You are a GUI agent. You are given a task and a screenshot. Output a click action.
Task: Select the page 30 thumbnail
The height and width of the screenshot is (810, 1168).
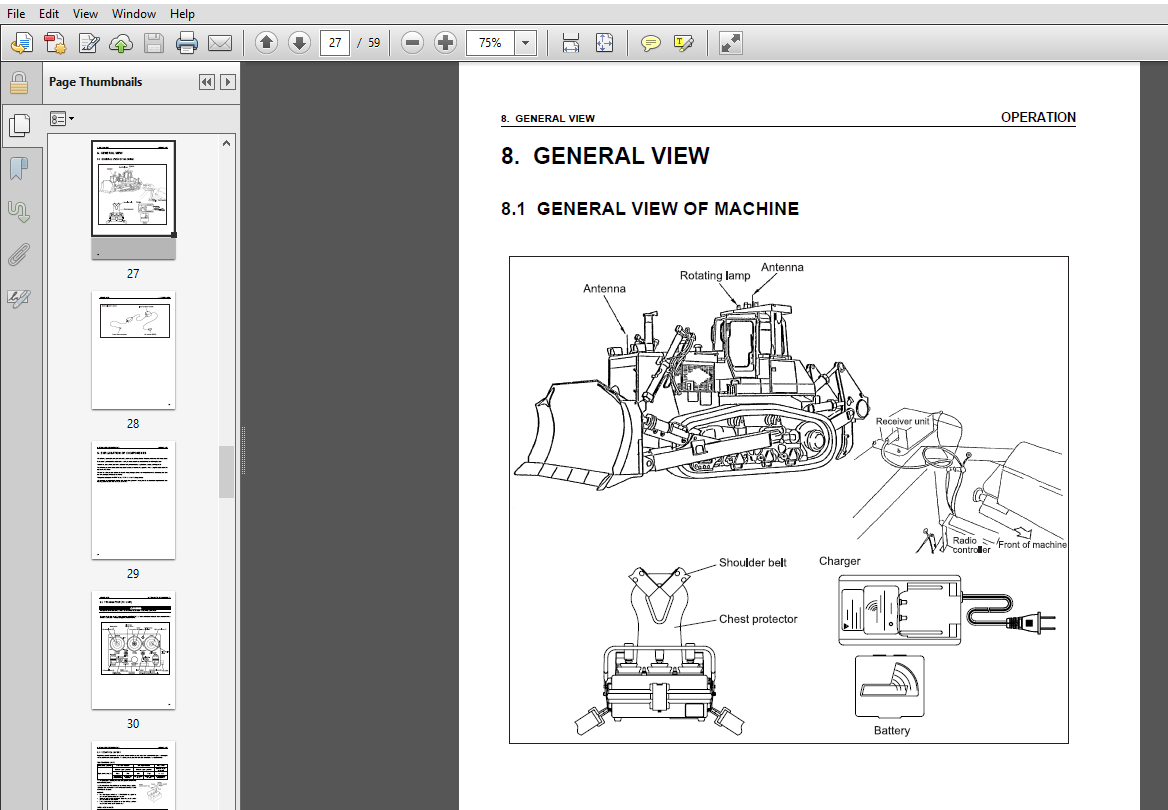click(x=133, y=650)
